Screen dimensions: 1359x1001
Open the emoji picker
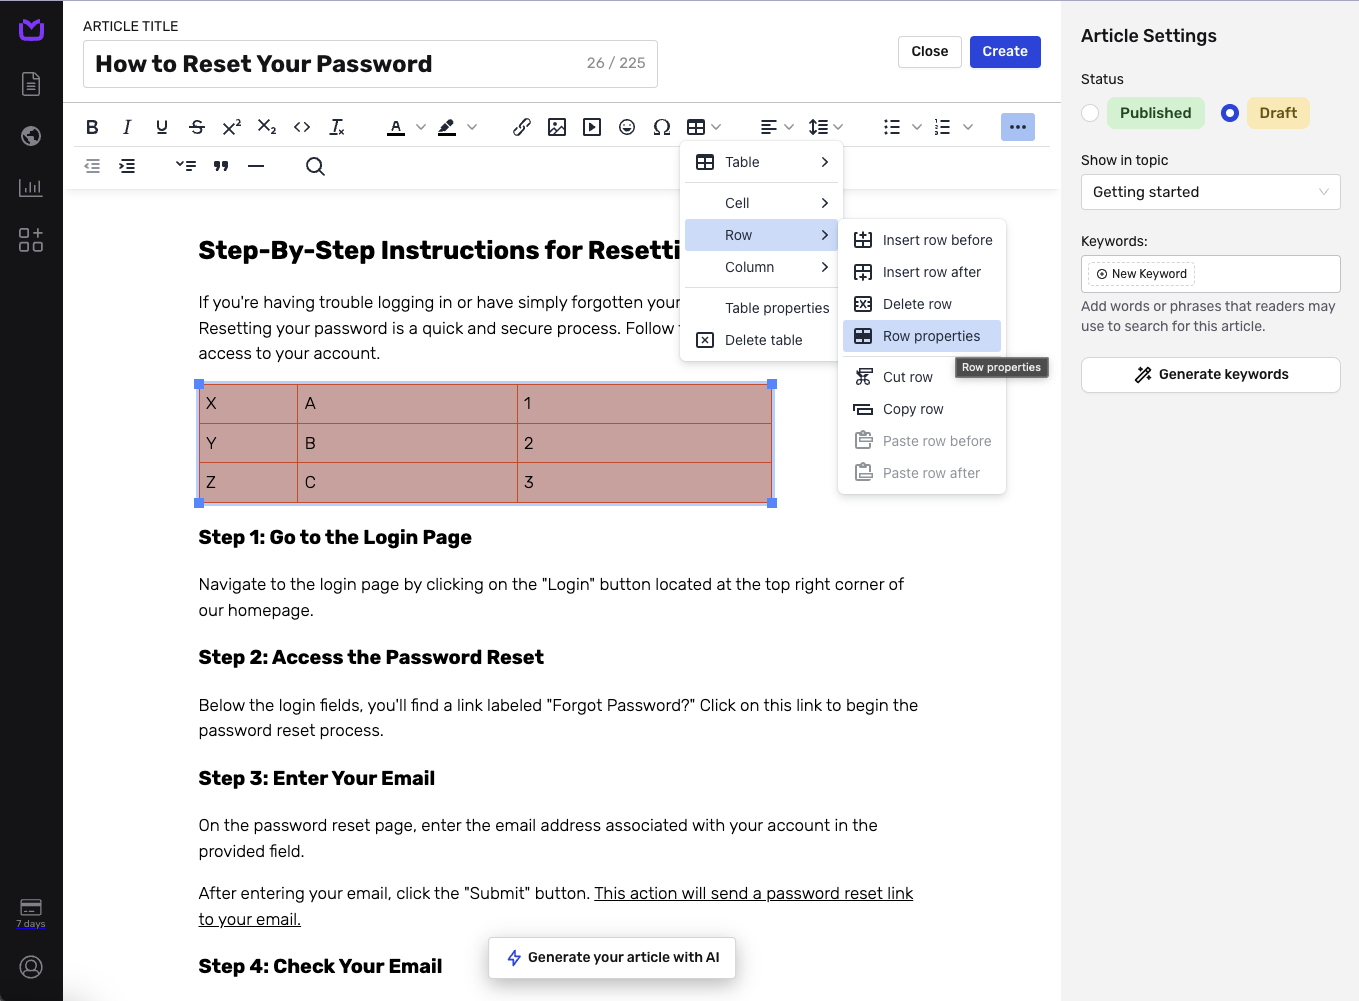click(x=627, y=127)
